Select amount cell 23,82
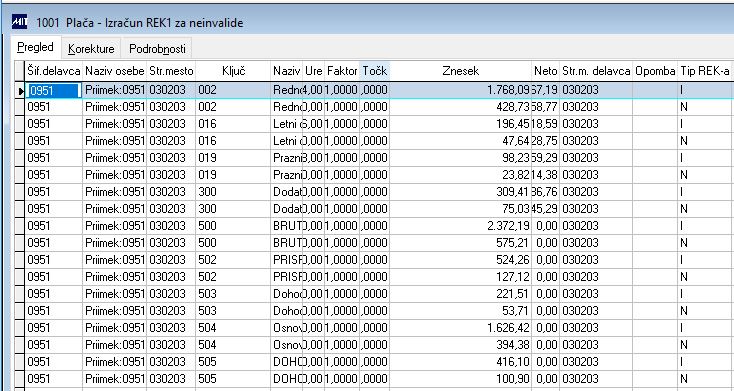Screen dimensions: 734x391 (x=461, y=175)
